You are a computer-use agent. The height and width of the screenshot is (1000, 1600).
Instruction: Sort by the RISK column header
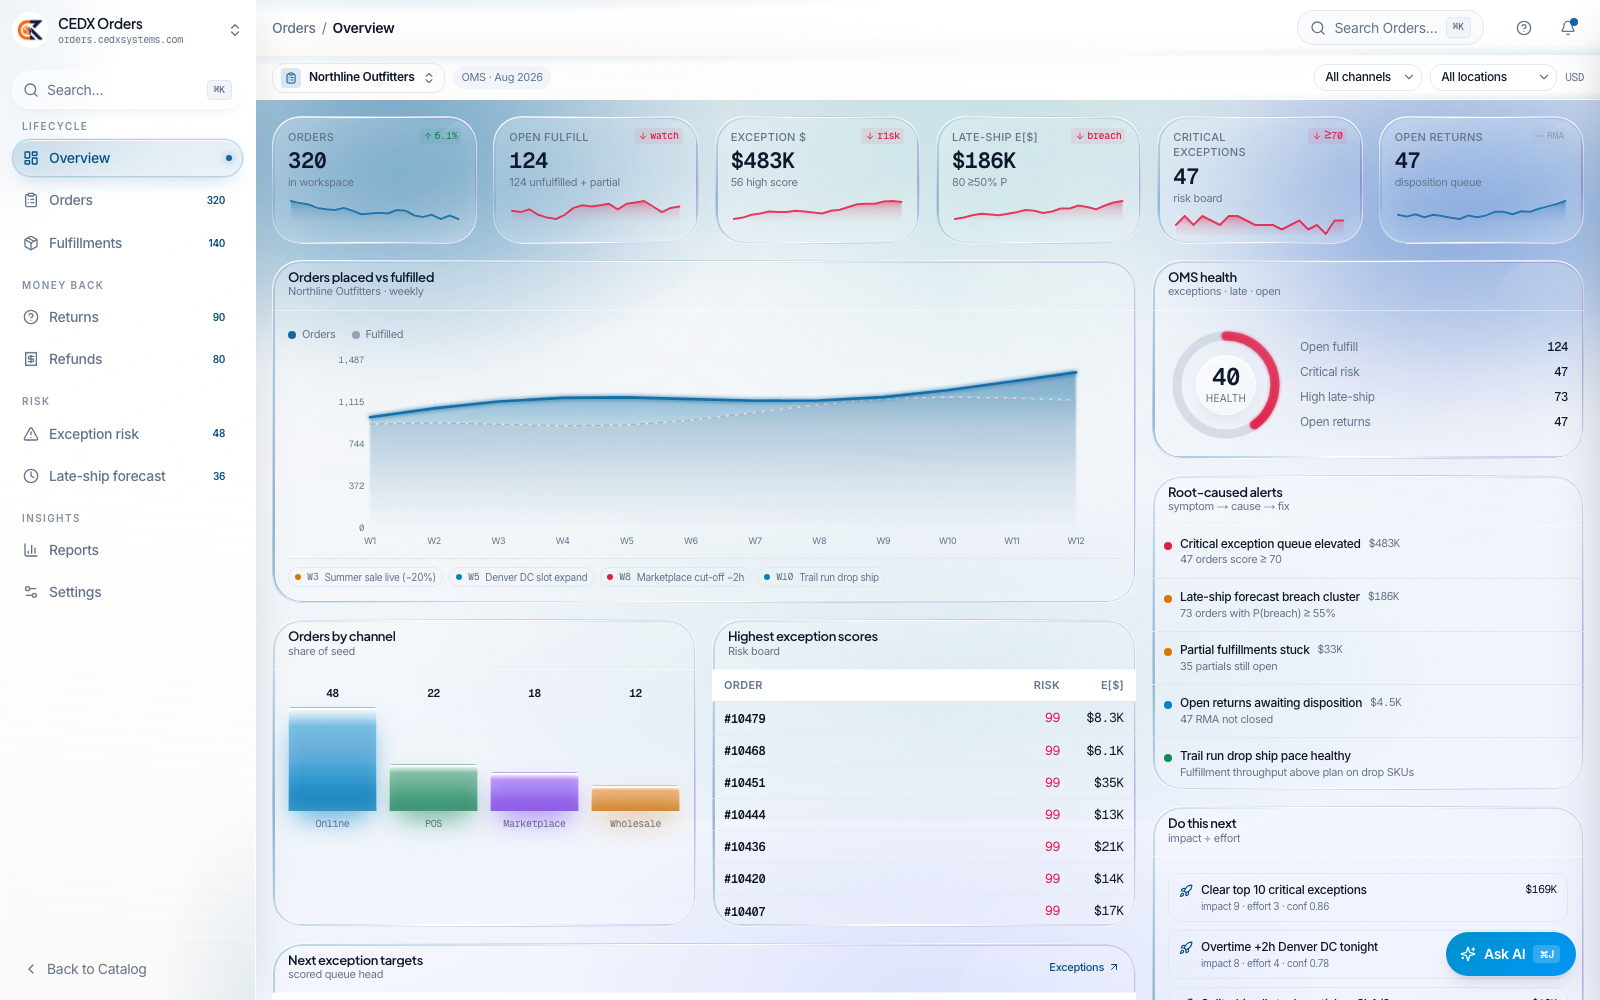1046,685
